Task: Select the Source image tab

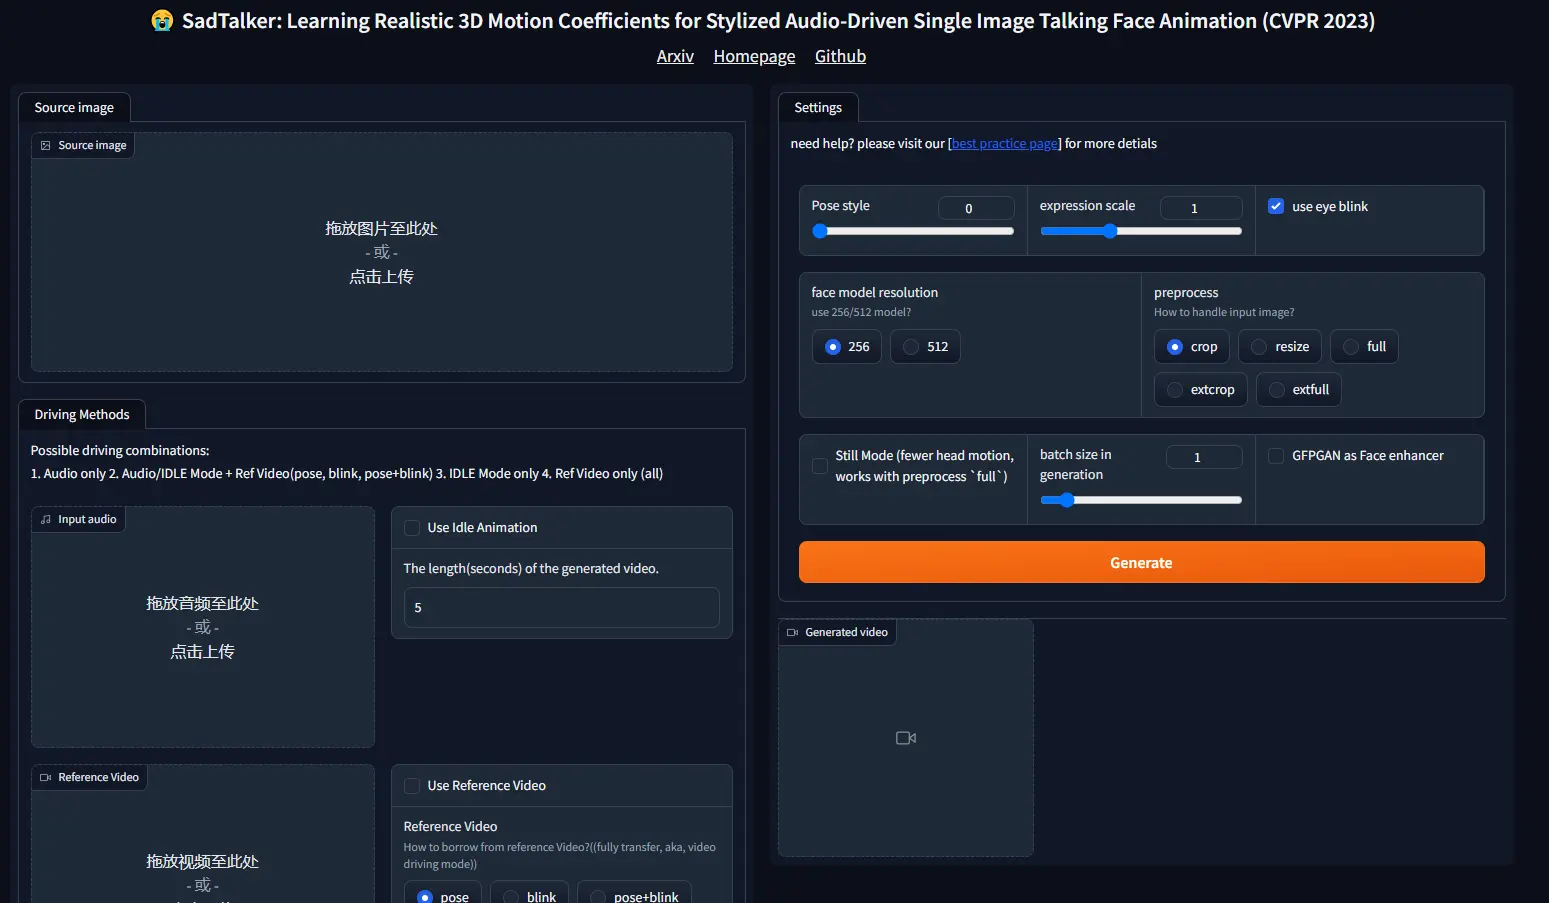Action: 74,107
